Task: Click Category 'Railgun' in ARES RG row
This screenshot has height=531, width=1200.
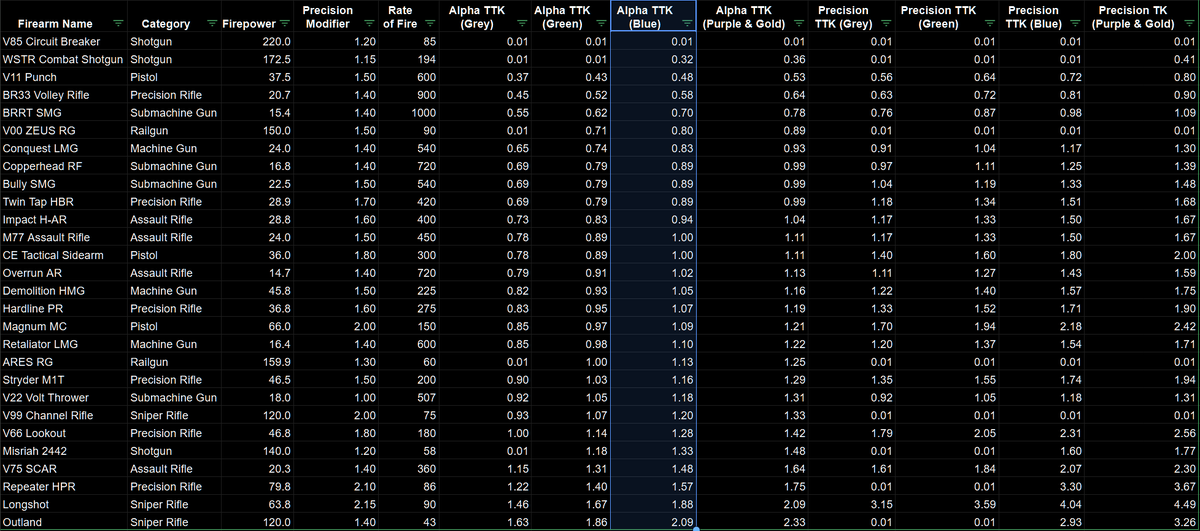Action: 149,362
